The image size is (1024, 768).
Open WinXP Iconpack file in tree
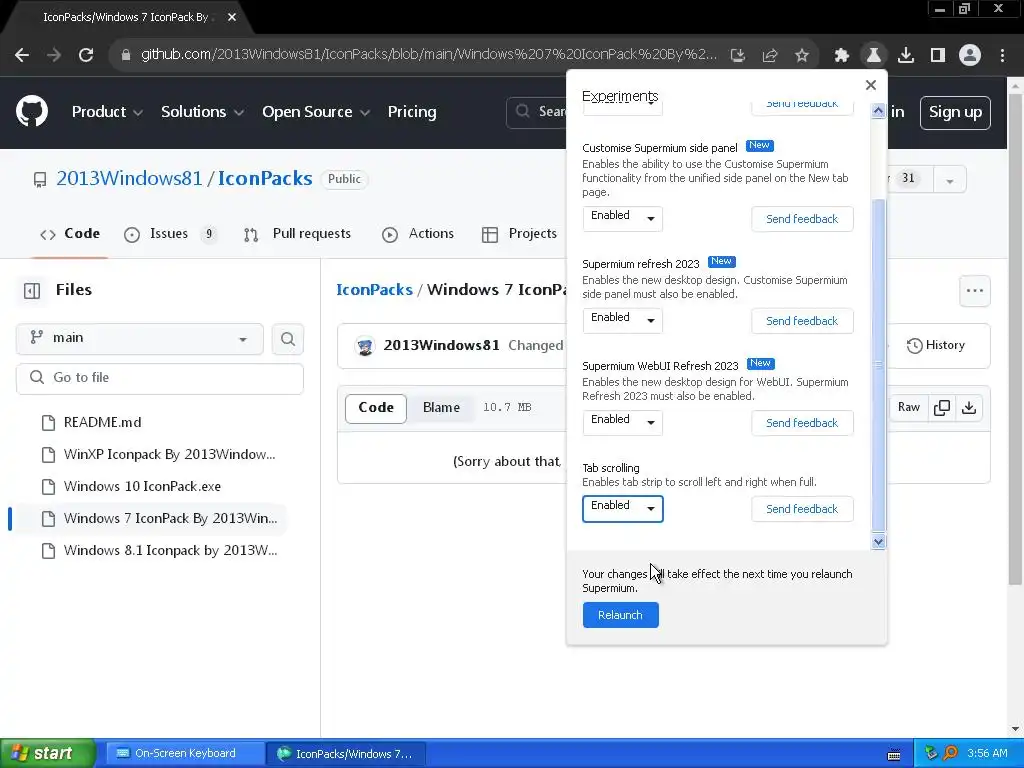coord(170,455)
